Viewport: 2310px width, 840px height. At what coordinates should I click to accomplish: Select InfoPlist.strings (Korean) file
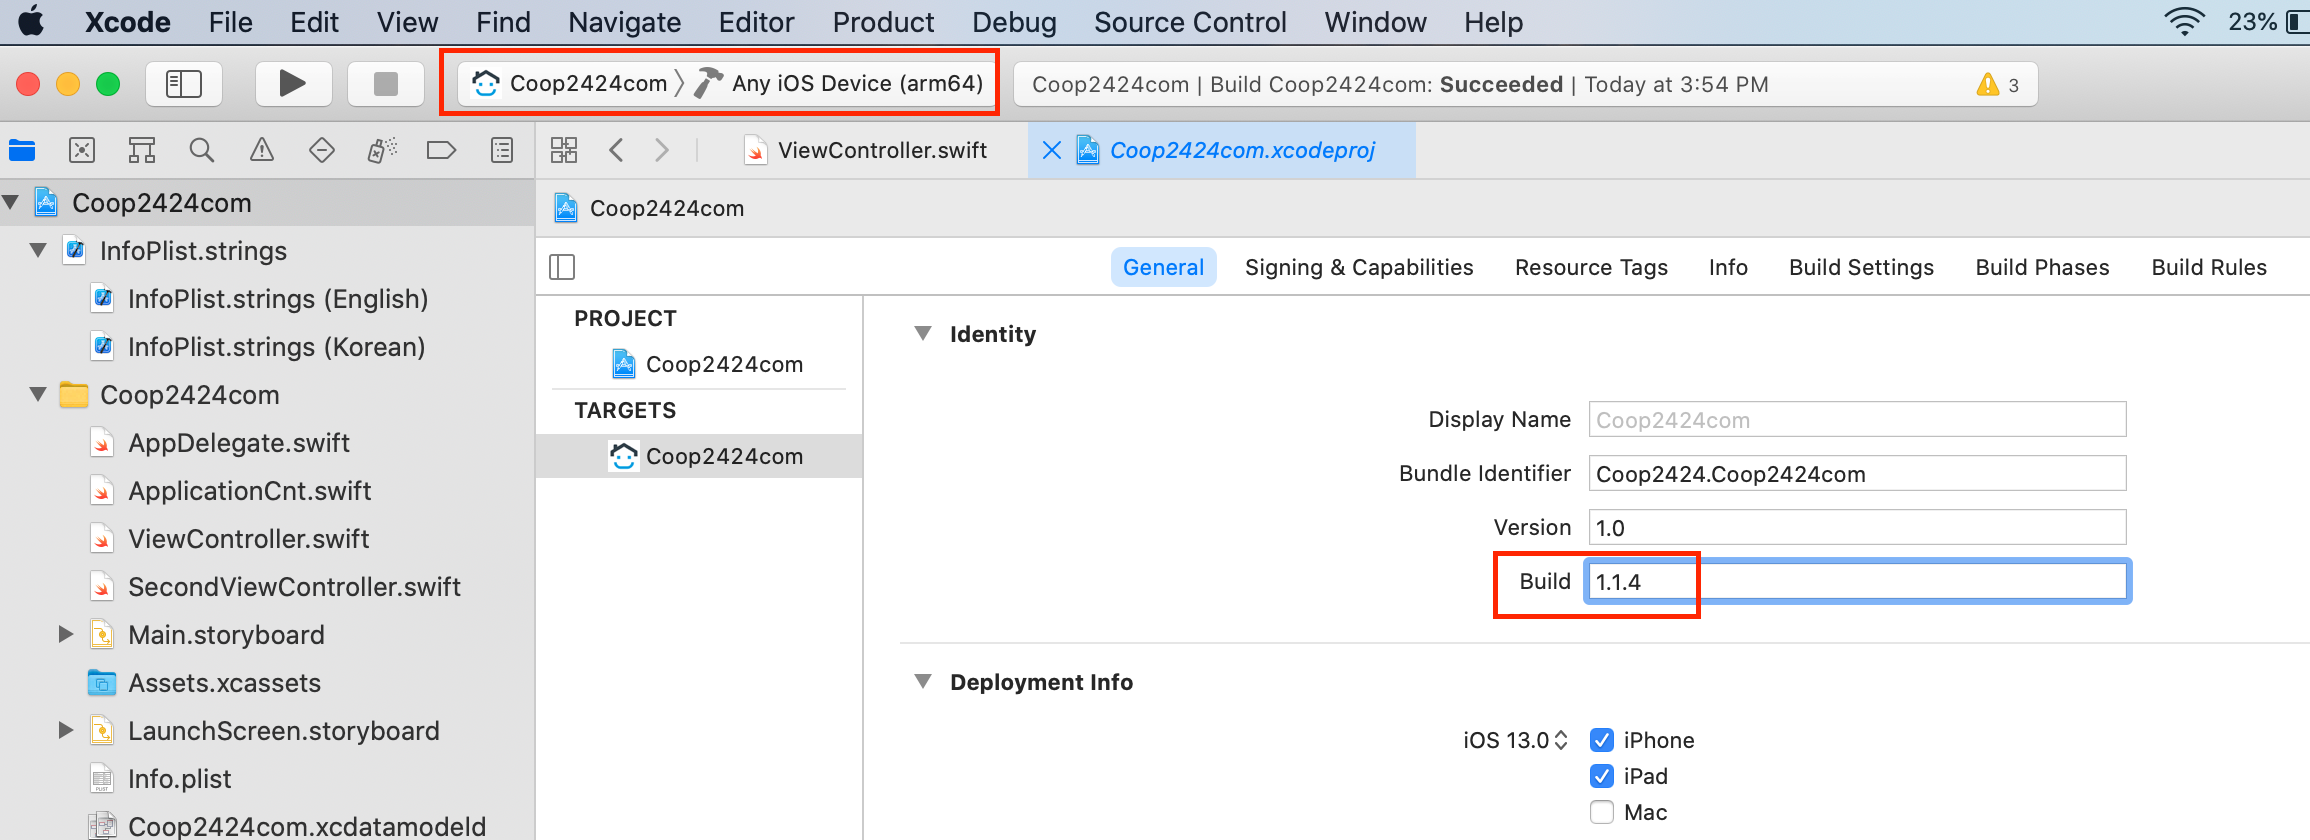point(276,347)
